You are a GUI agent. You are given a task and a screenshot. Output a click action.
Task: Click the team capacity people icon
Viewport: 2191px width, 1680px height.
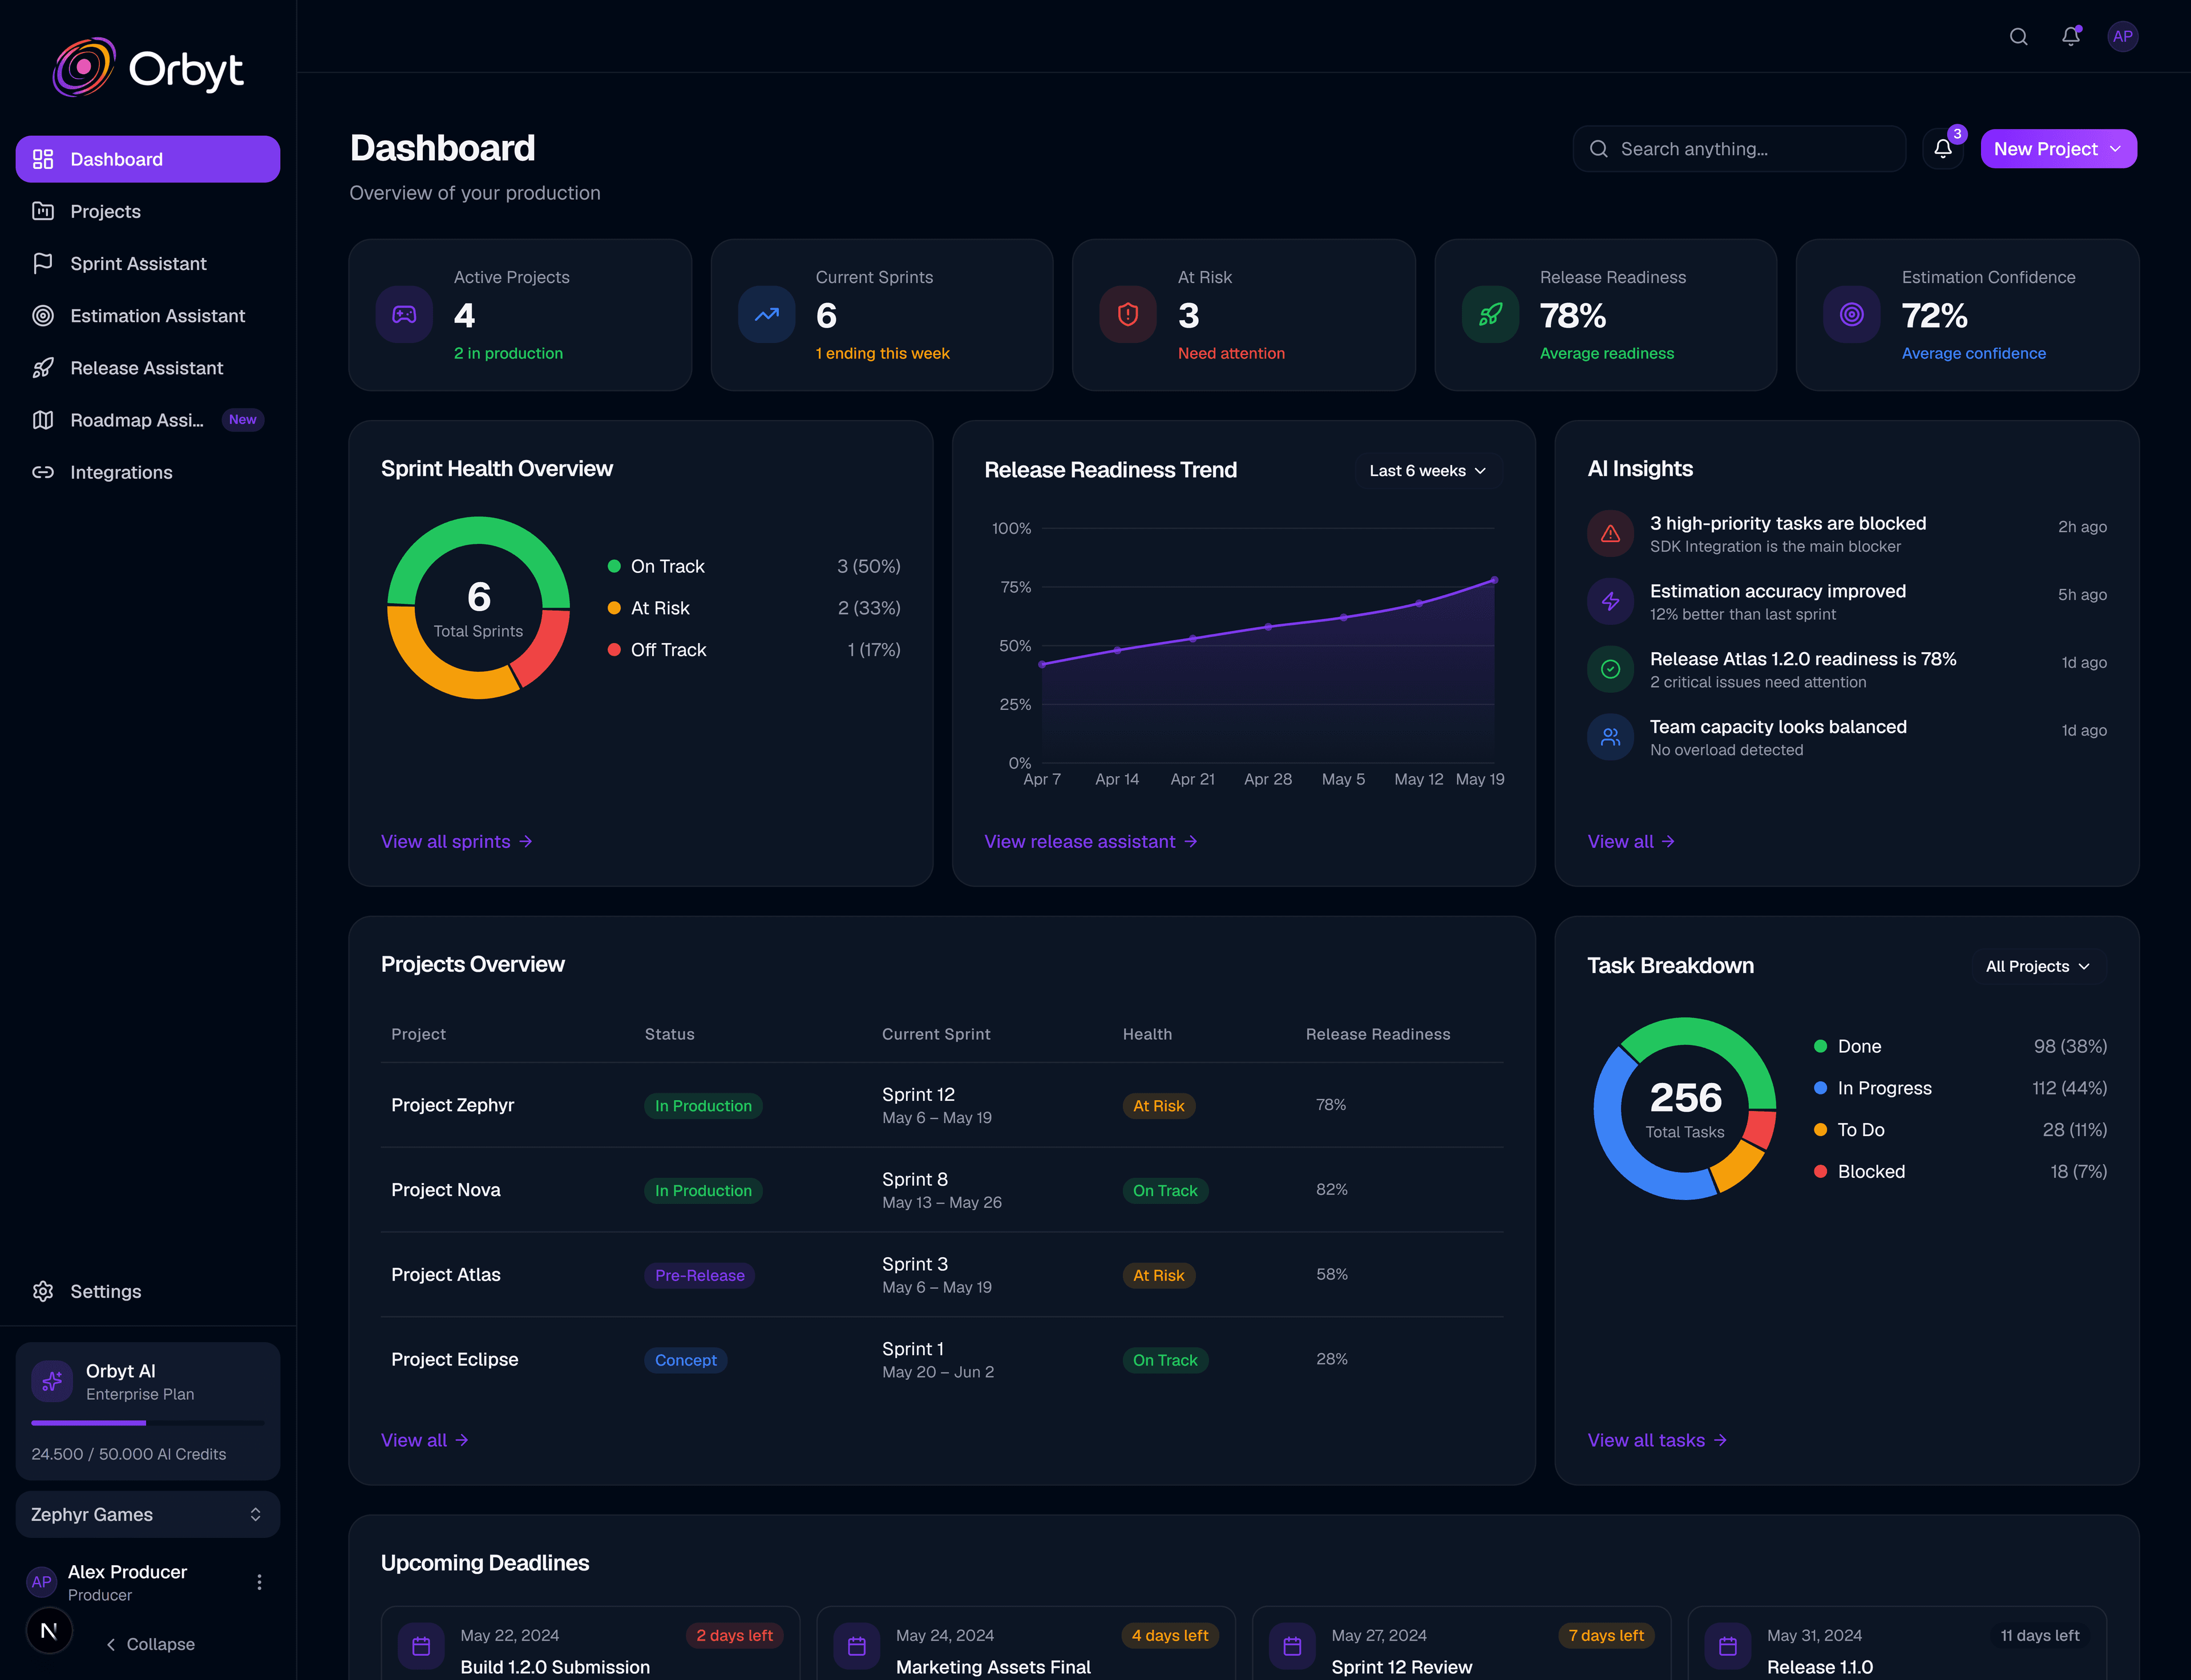(1611, 737)
